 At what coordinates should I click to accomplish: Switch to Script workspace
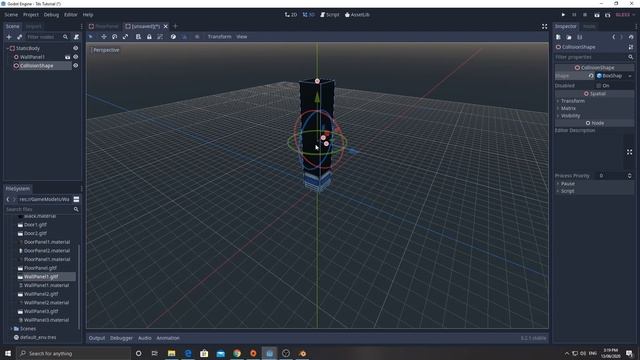330,15
